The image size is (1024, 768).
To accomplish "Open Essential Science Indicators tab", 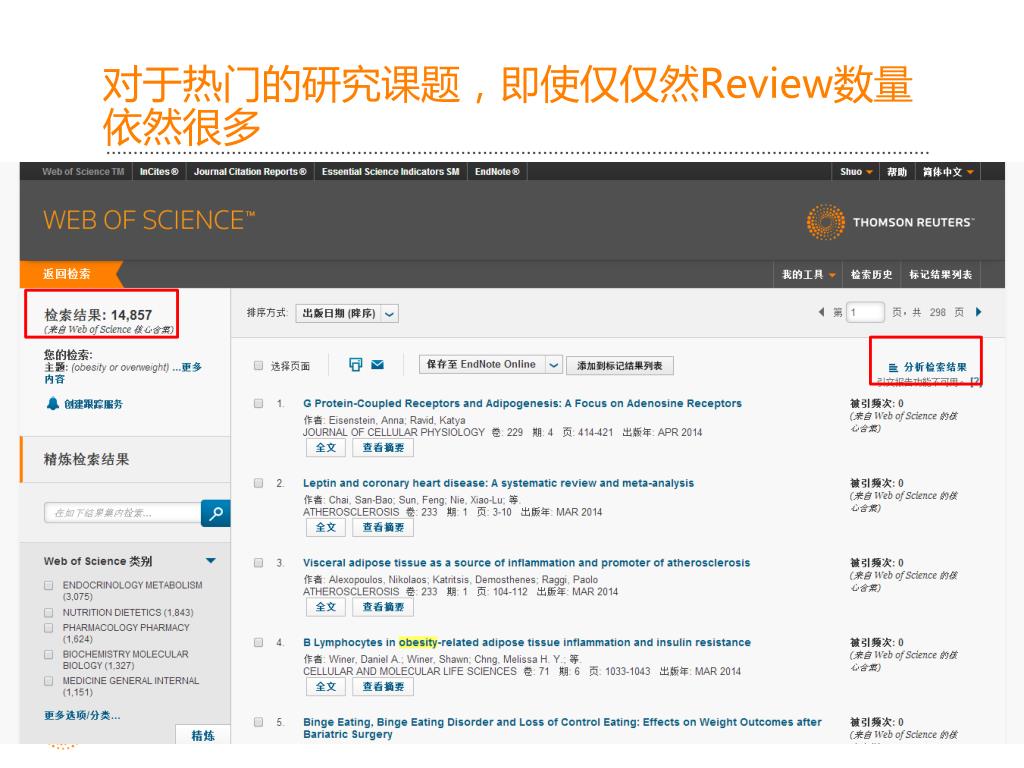I will pyautogui.click(x=391, y=172).
